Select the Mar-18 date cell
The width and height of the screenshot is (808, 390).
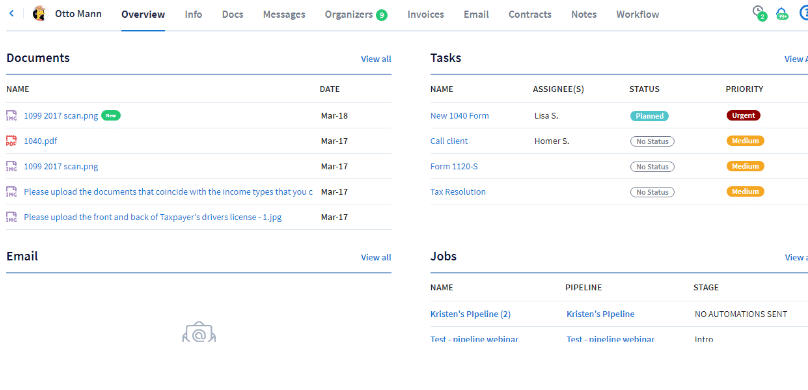click(334, 115)
